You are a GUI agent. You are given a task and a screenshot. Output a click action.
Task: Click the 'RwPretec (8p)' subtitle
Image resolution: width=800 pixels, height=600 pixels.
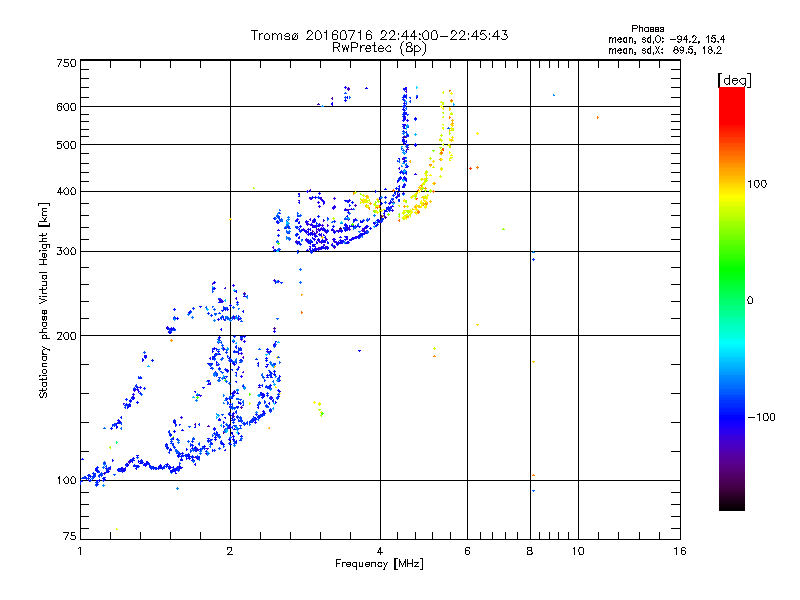click(x=379, y=48)
